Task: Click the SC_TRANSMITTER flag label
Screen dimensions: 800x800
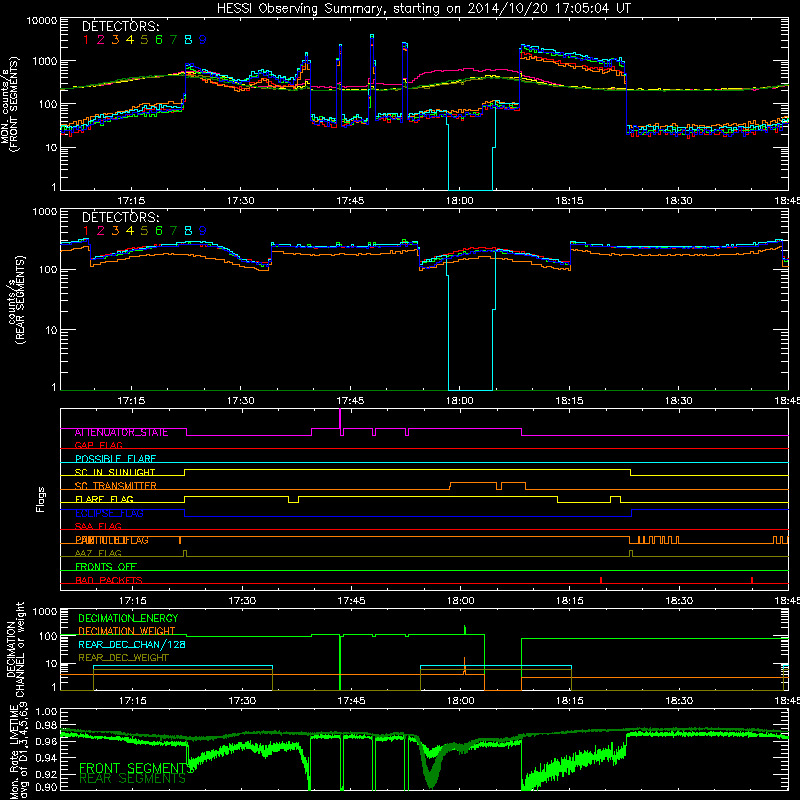Action: (116, 486)
